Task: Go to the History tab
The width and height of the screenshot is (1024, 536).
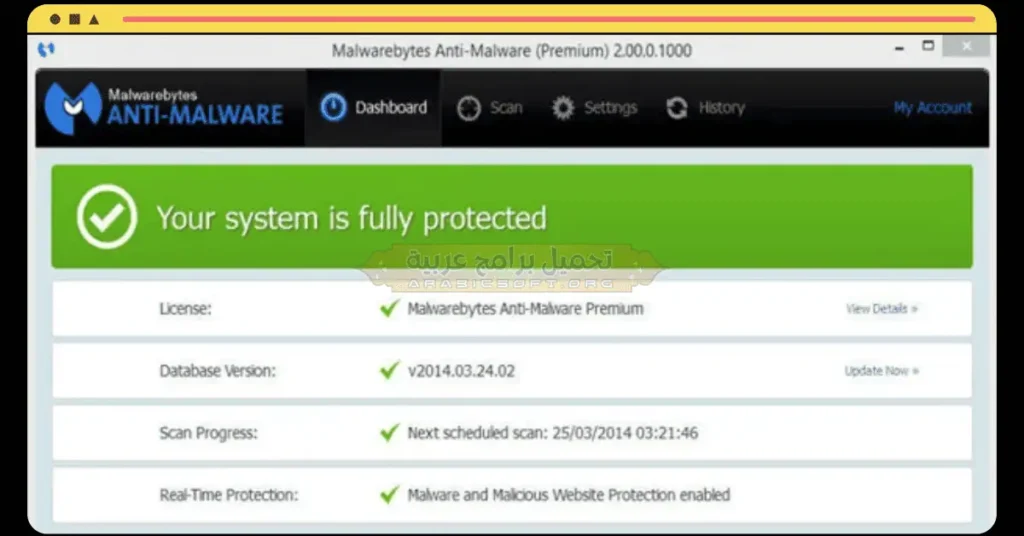Action: [705, 108]
